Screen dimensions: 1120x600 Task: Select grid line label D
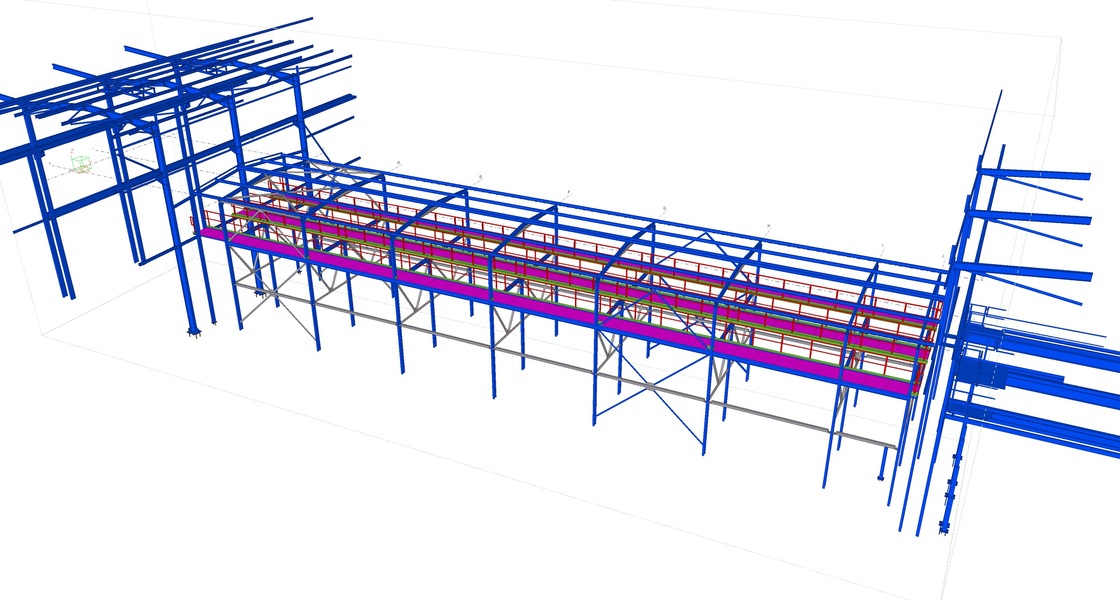[398, 161]
